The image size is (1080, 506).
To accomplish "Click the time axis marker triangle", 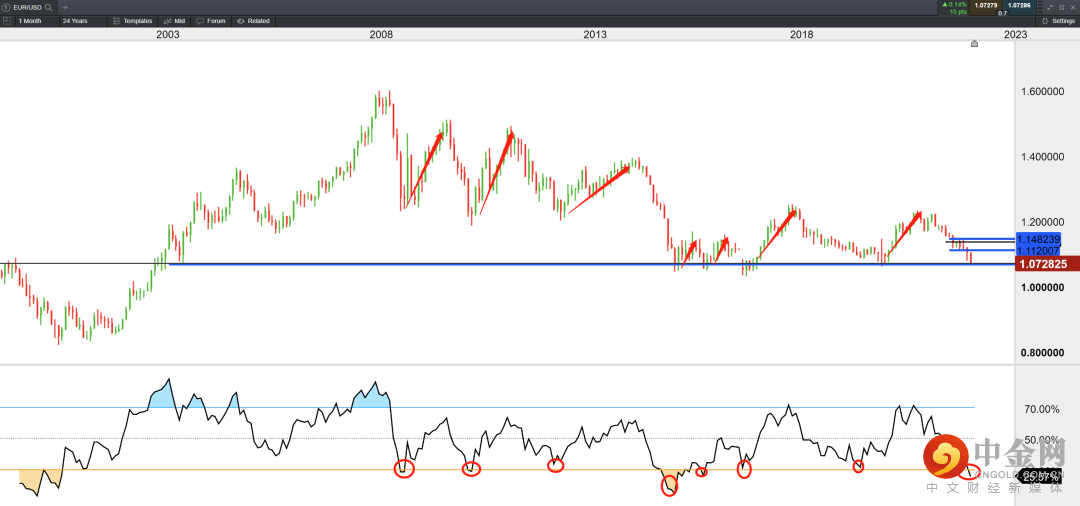I will pos(974,44).
